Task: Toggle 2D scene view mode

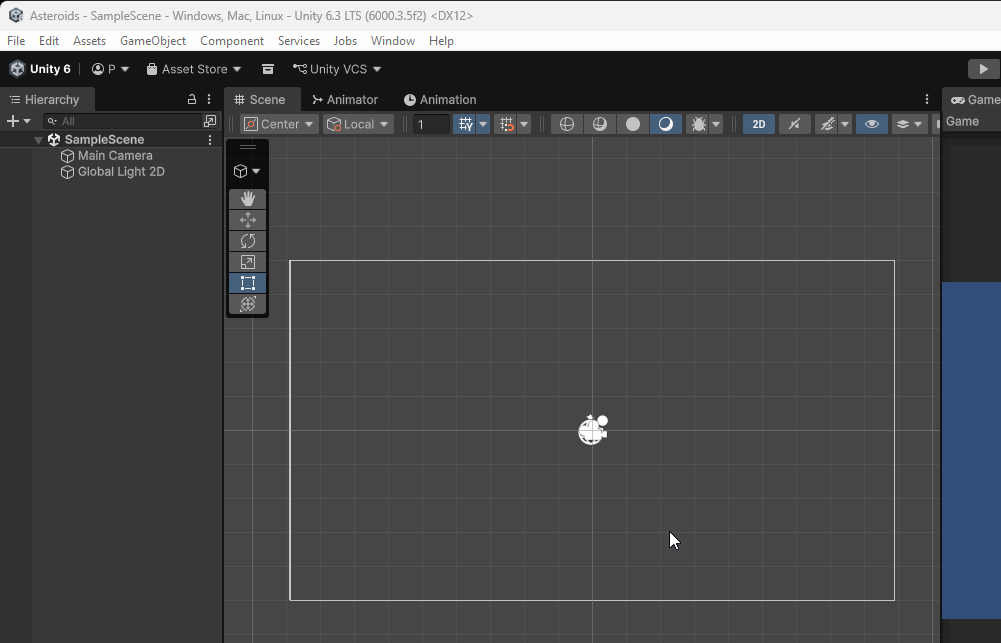Action: (759, 124)
